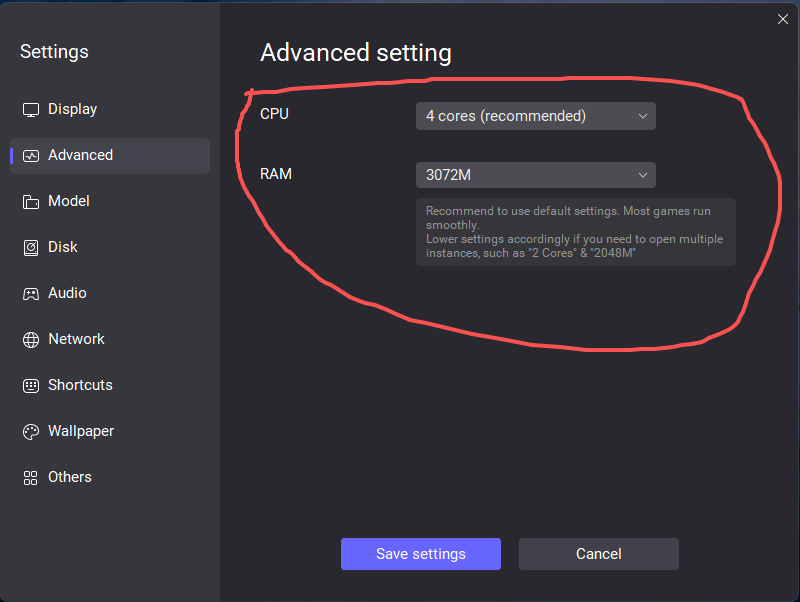Viewport: 800px width, 602px height.
Task: Click the monitor icon beside Display
Action: click(30, 110)
